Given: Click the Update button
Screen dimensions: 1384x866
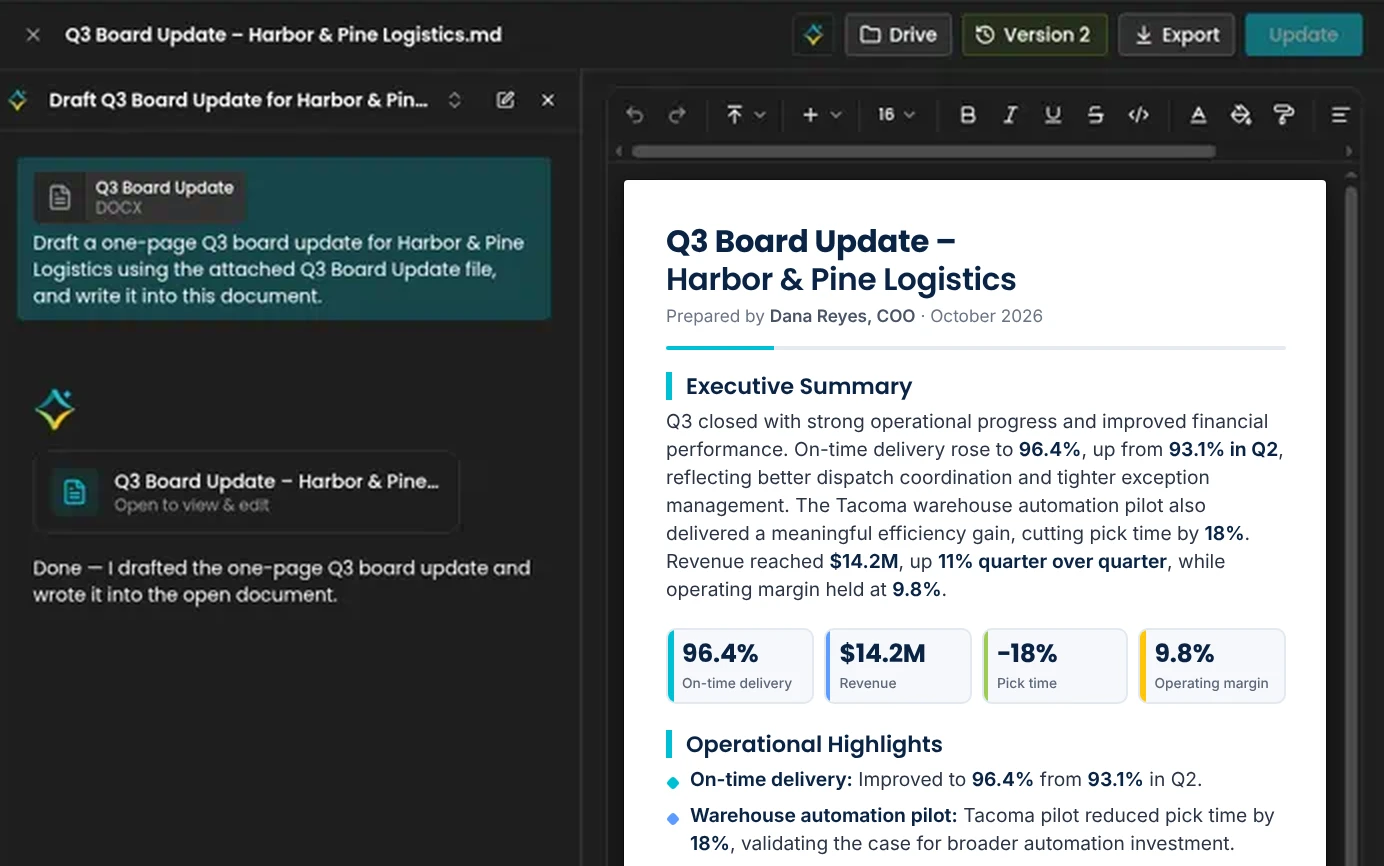Looking at the screenshot, I should click(1303, 35).
